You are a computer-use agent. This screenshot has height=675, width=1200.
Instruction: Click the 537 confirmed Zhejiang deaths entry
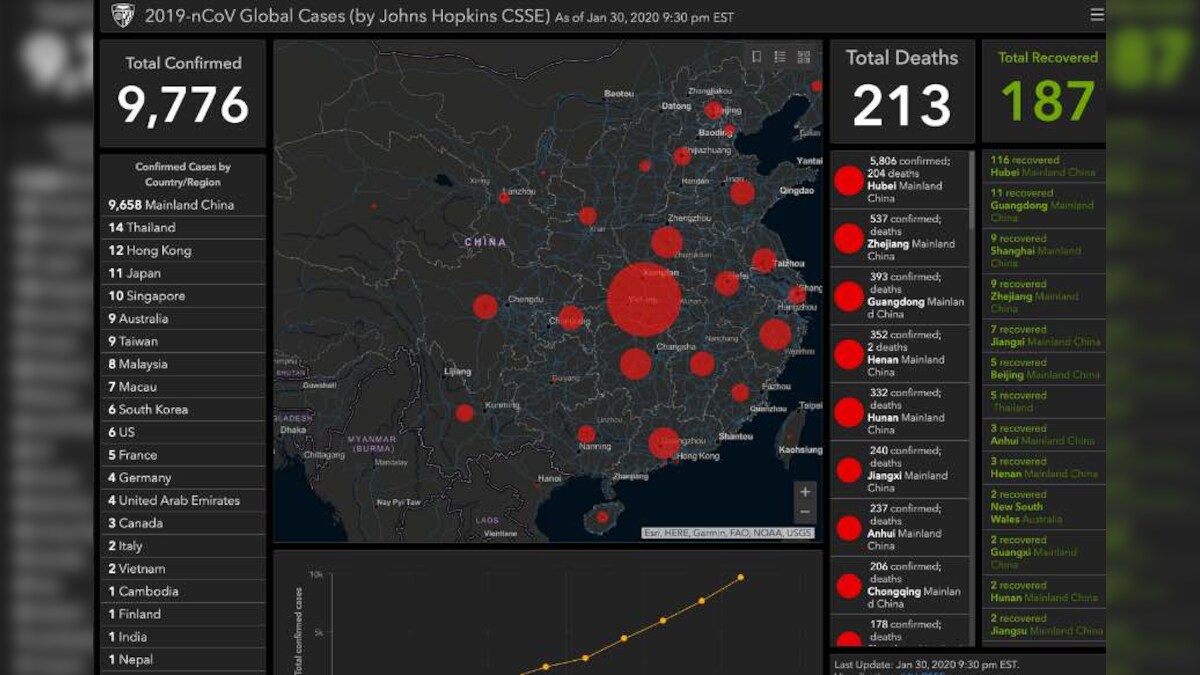905,237
